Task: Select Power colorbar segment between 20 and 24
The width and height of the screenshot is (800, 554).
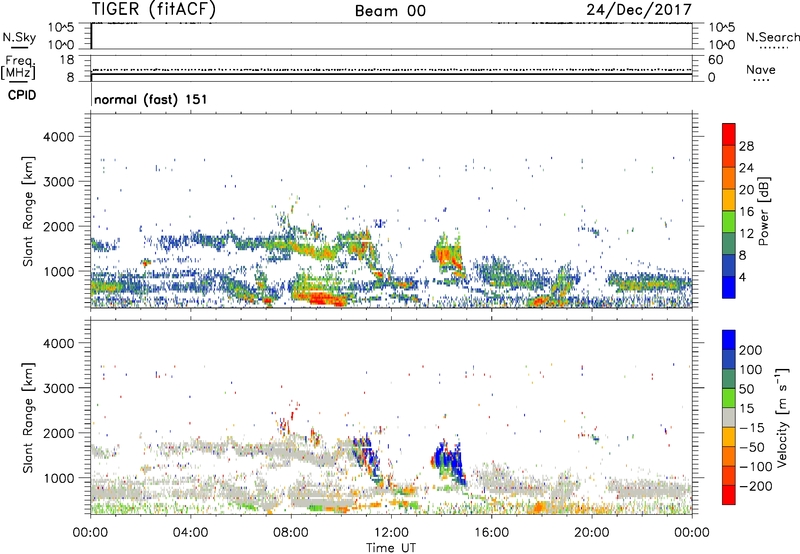Action: (729, 178)
